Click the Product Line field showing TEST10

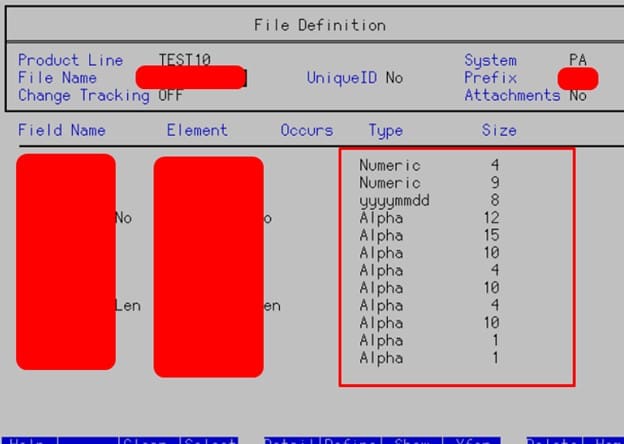[185, 61]
